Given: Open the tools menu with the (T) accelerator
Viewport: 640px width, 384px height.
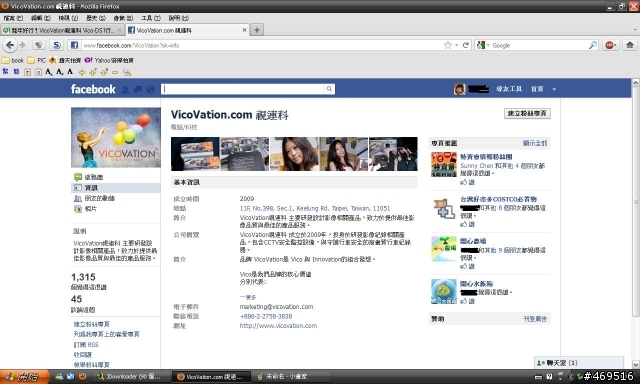Looking at the screenshot, I should (151, 18).
